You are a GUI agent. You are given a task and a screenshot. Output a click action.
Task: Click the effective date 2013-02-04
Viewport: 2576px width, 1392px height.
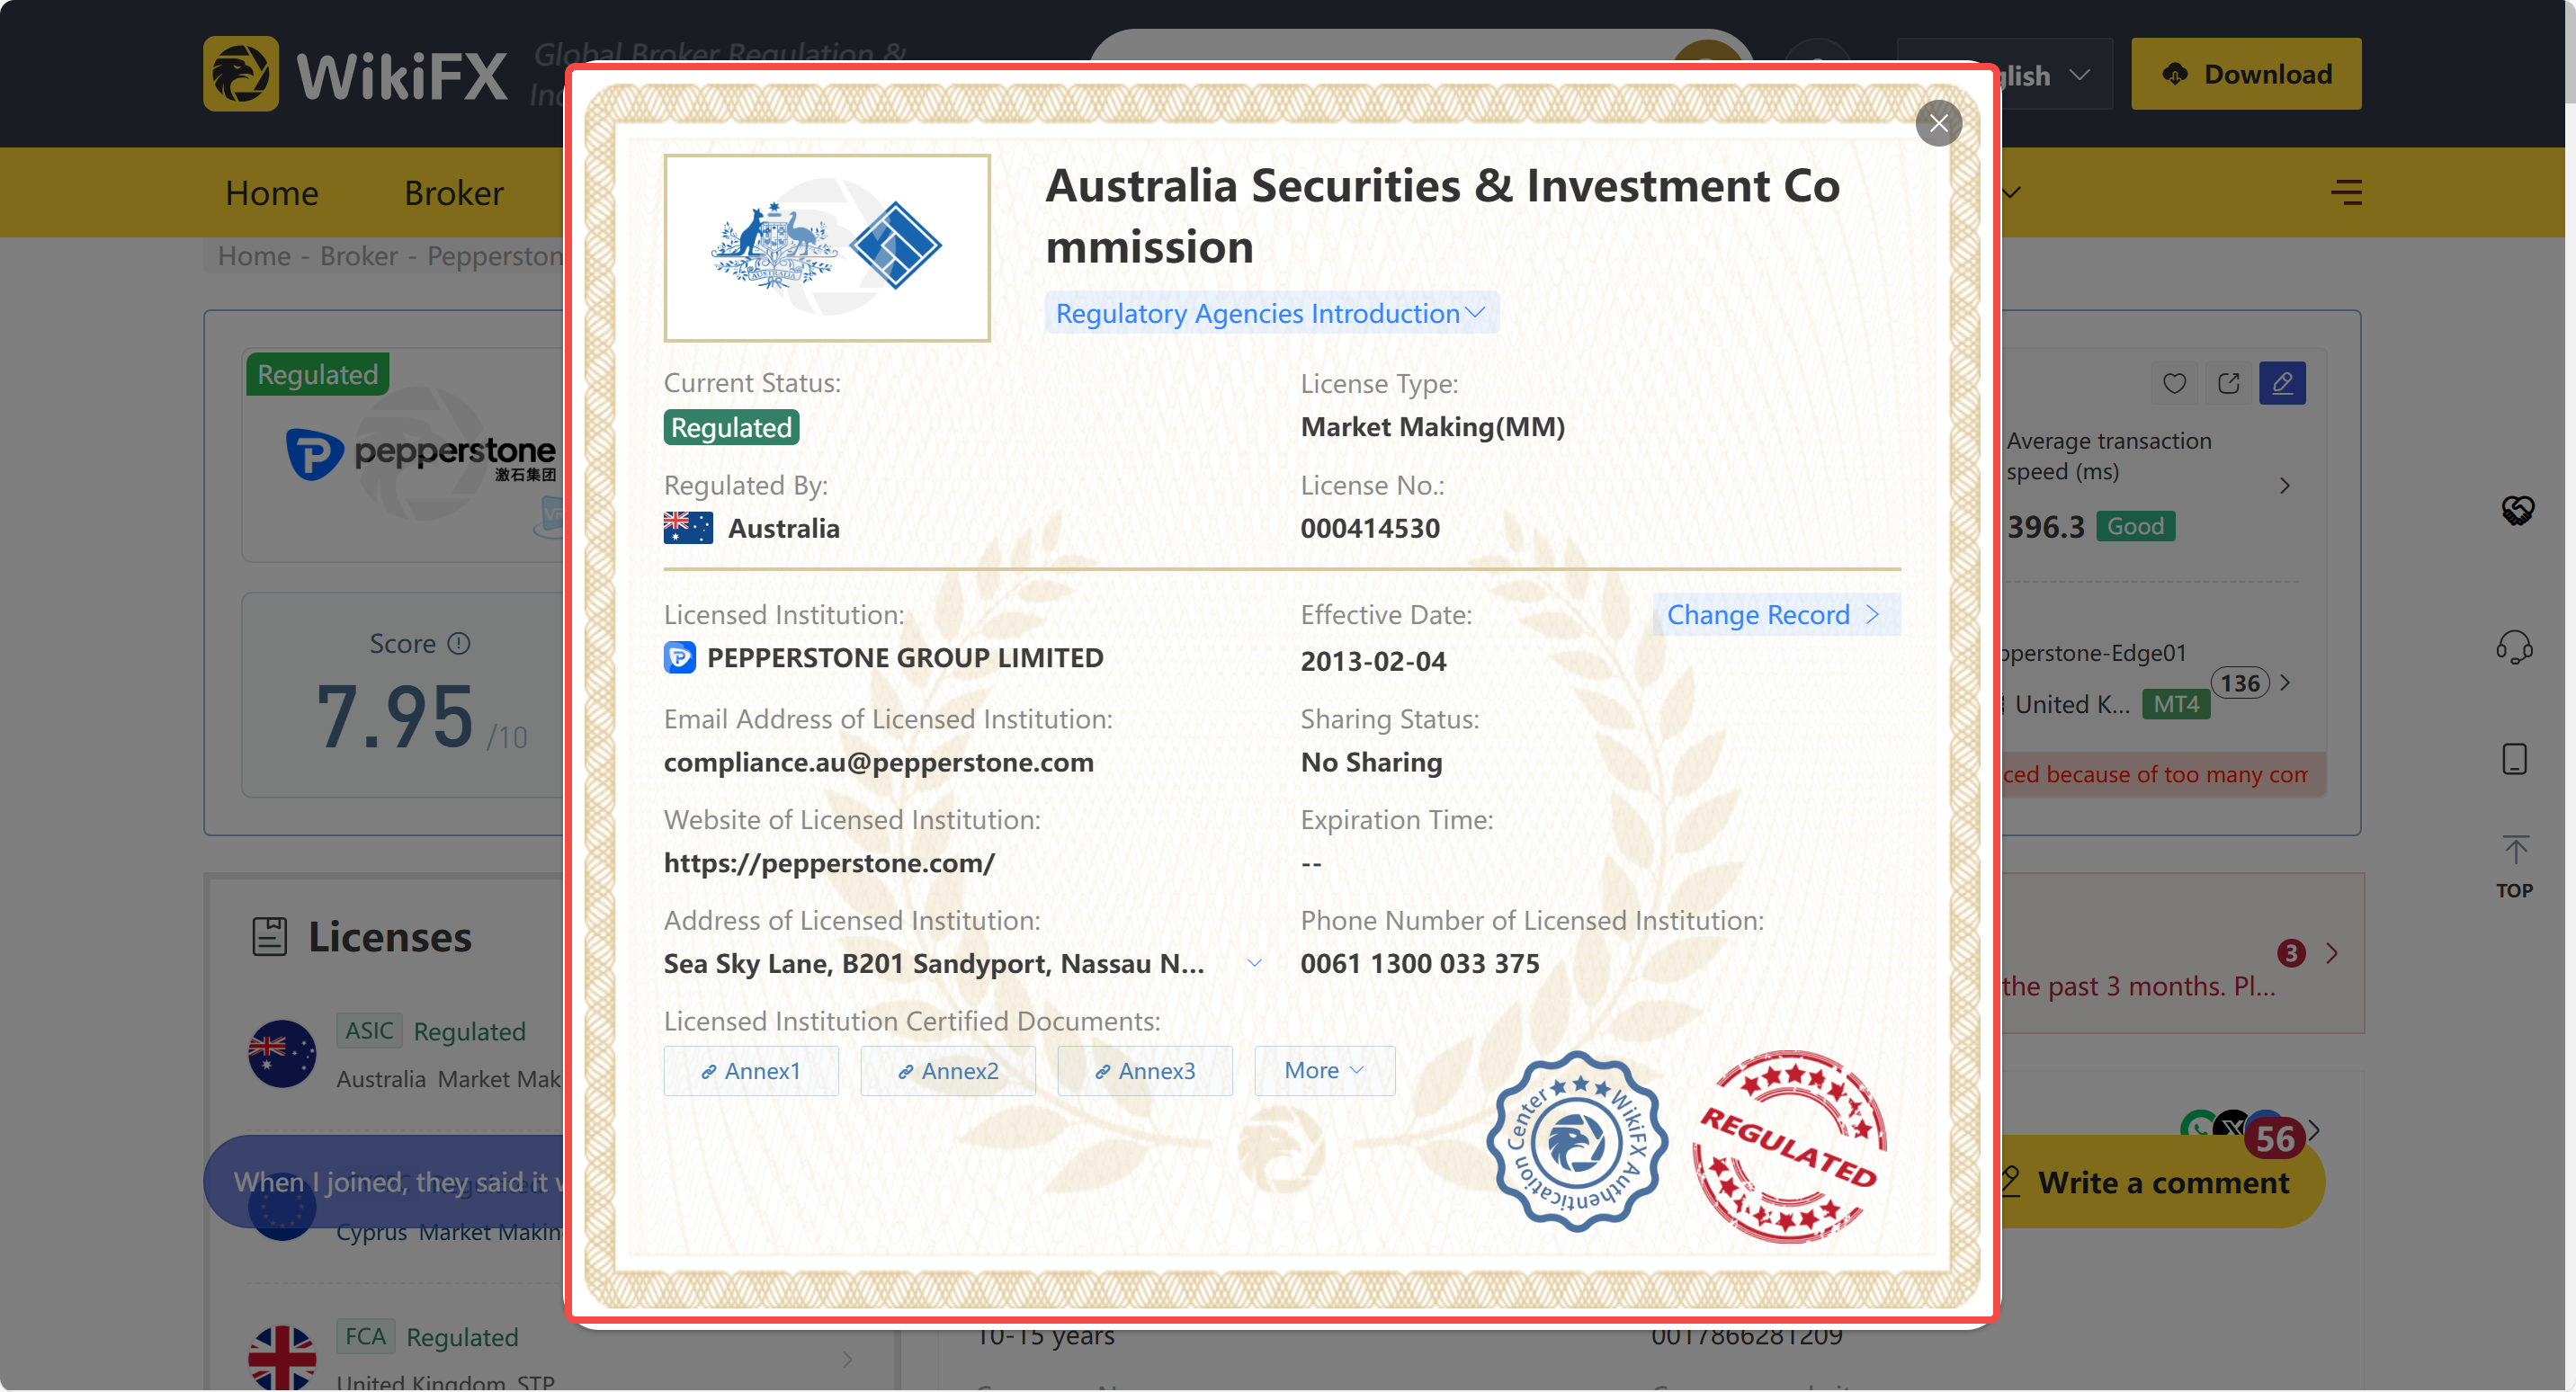click(x=1373, y=661)
